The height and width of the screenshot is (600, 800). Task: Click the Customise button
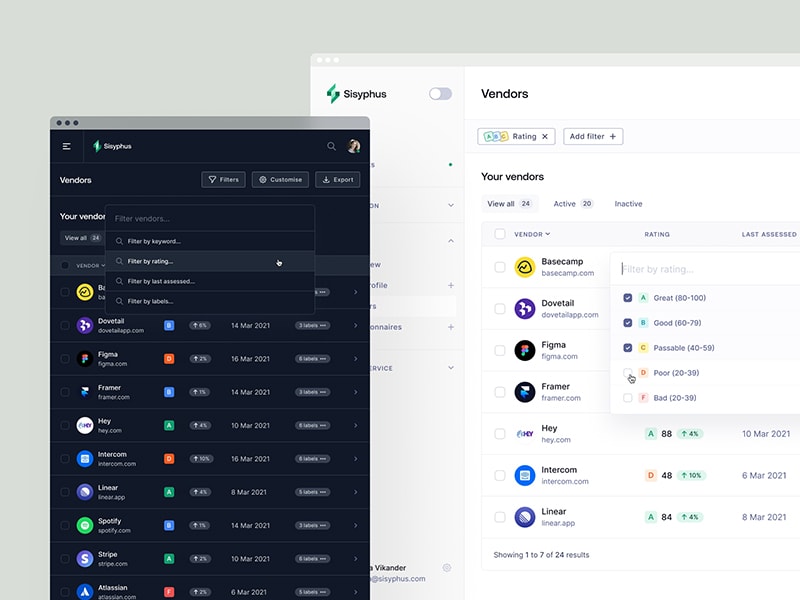point(280,180)
